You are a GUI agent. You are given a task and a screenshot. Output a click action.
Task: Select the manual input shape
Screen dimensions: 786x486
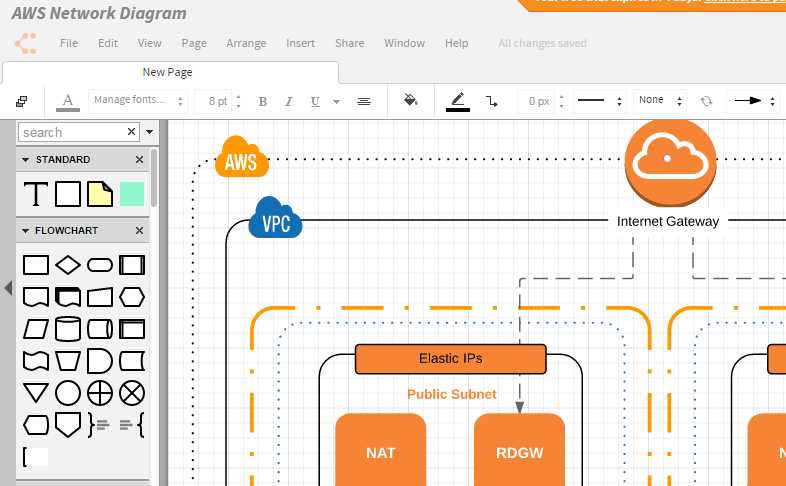(100, 297)
